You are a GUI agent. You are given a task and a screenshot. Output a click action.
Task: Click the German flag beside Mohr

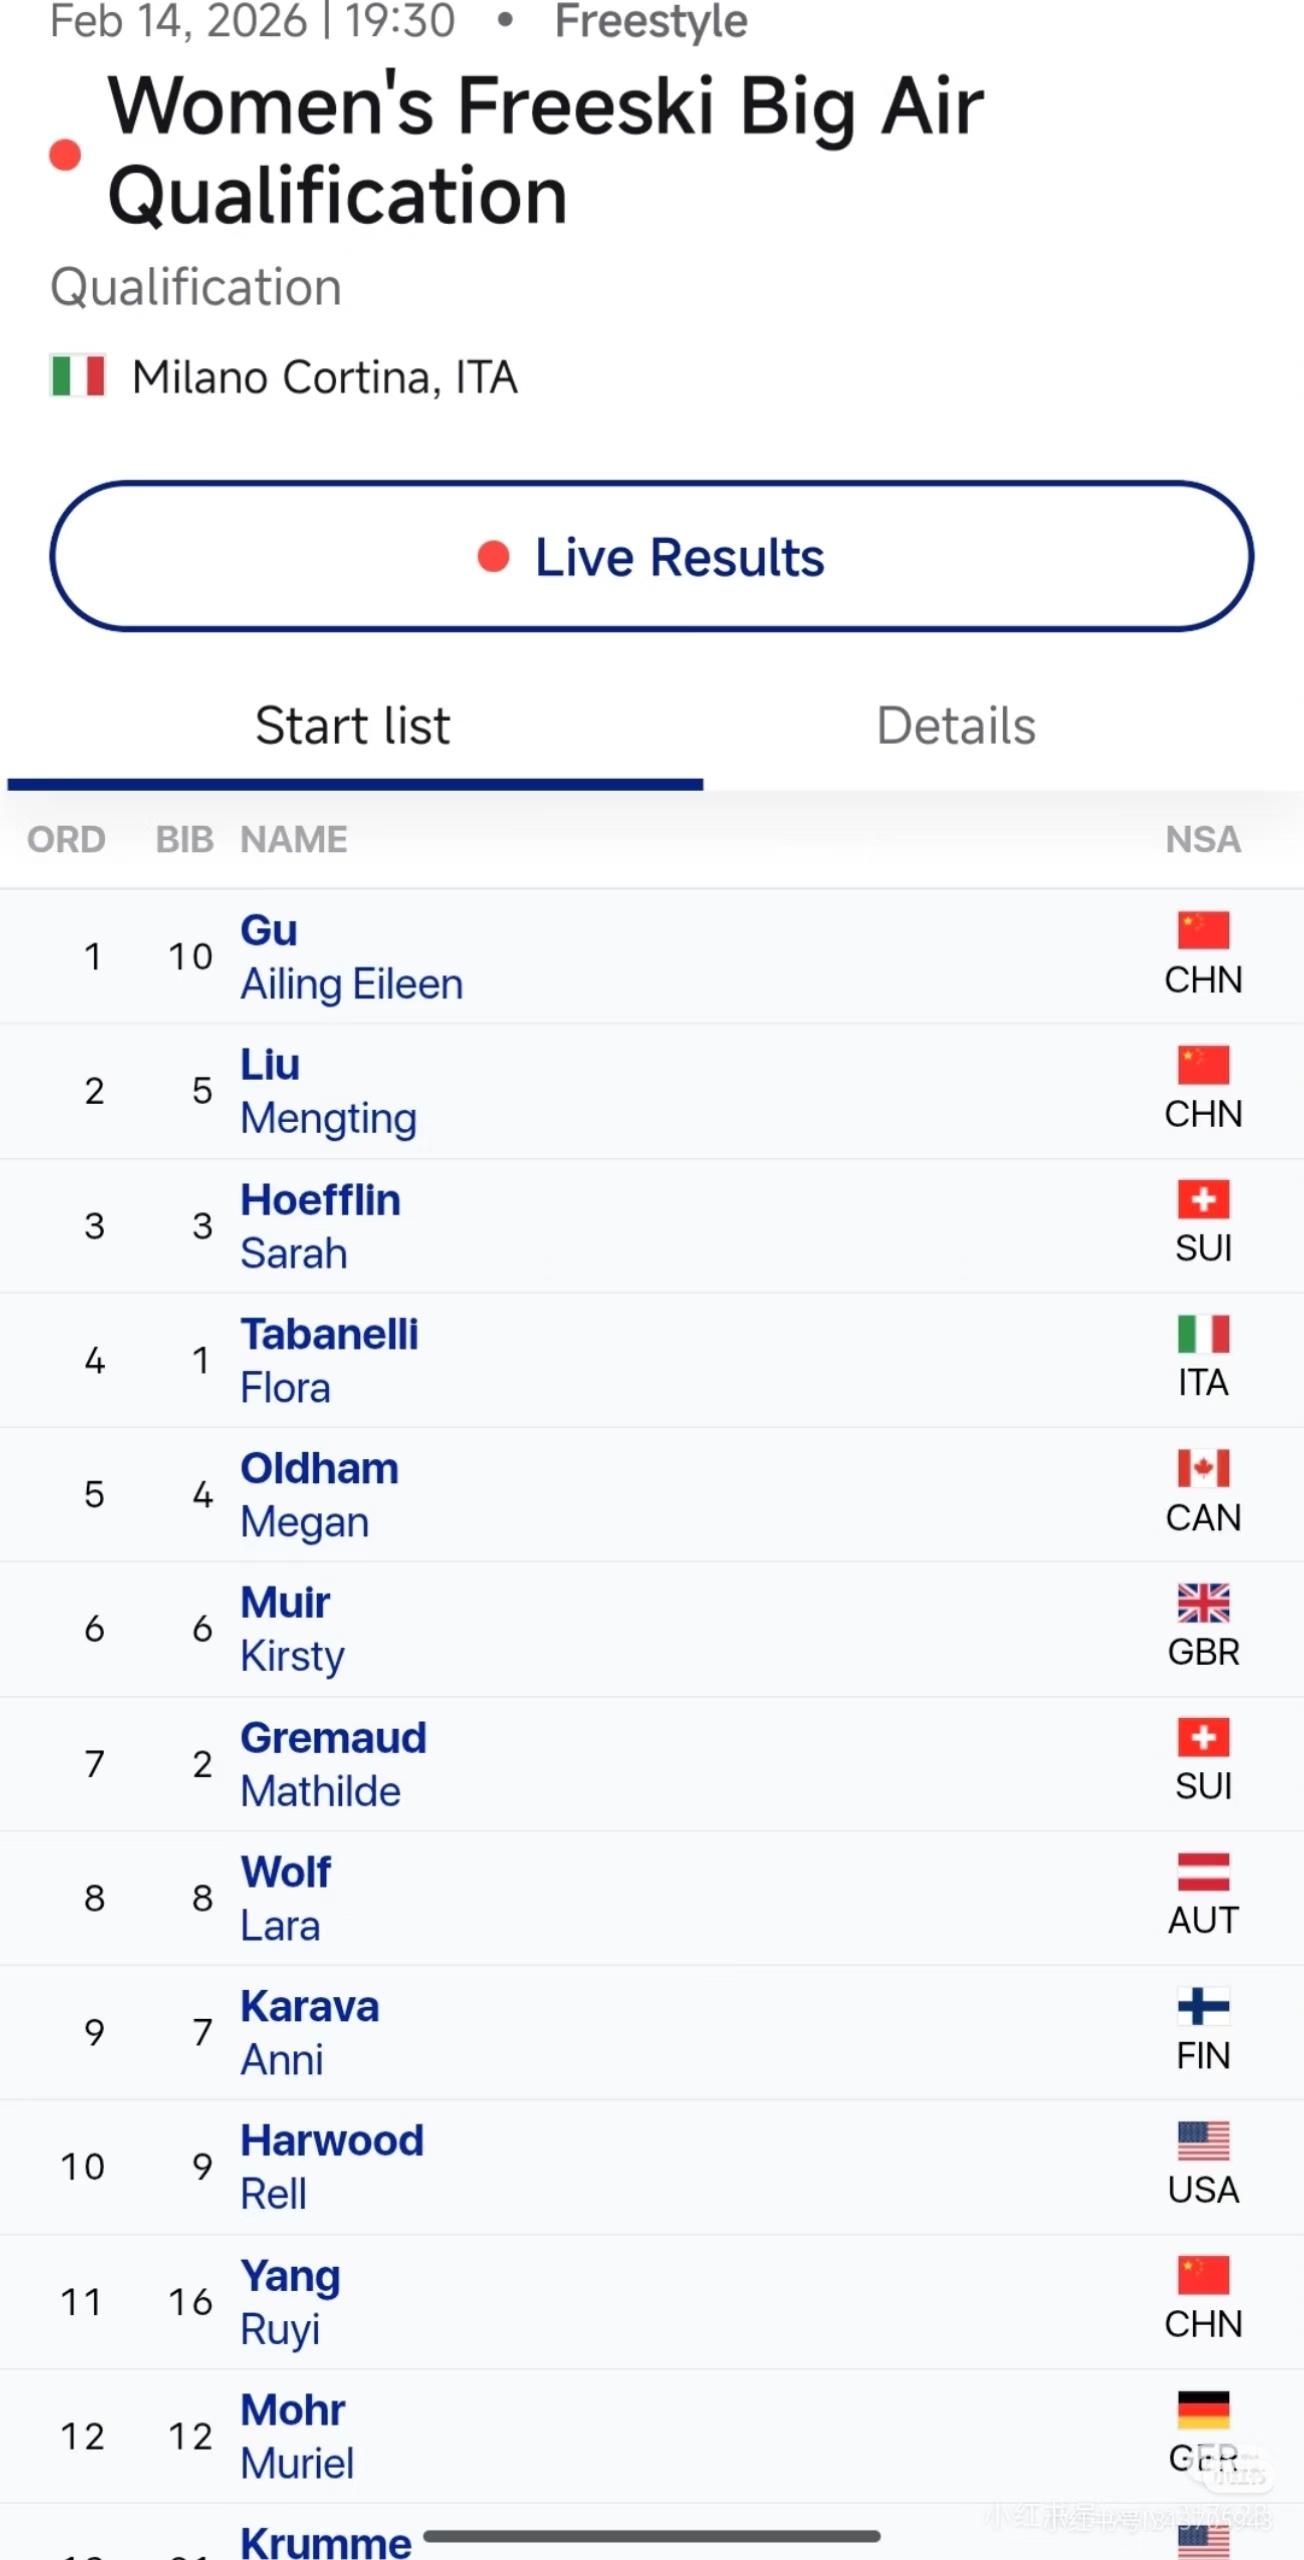[x=1203, y=2410]
